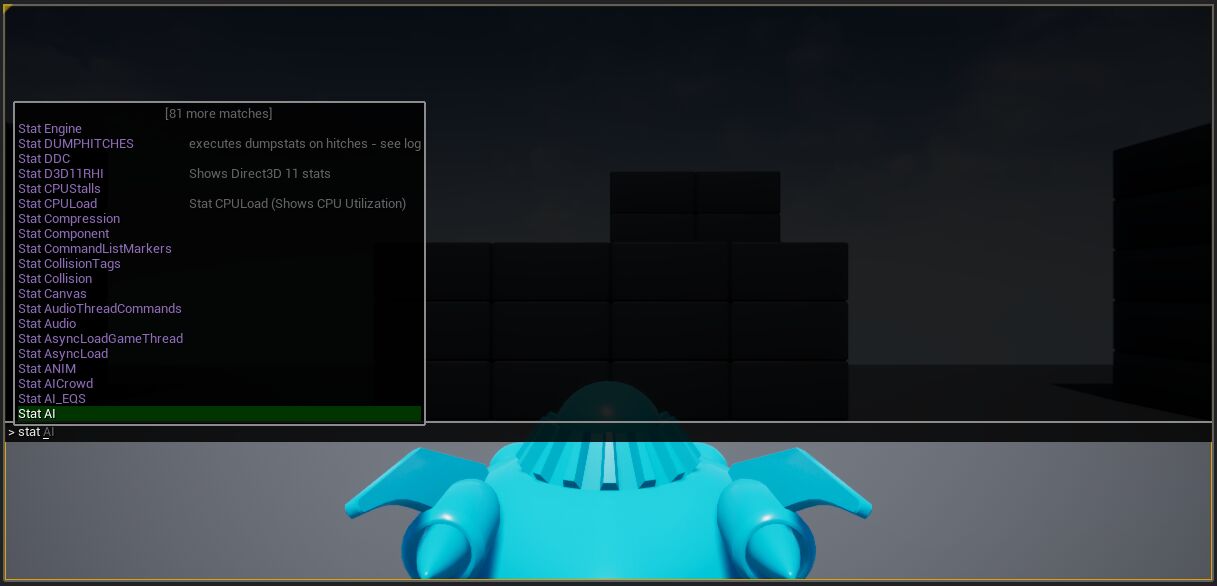Choose Stat AICrowd from the suggestions
The width and height of the screenshot is (1217, 586).
56,383
